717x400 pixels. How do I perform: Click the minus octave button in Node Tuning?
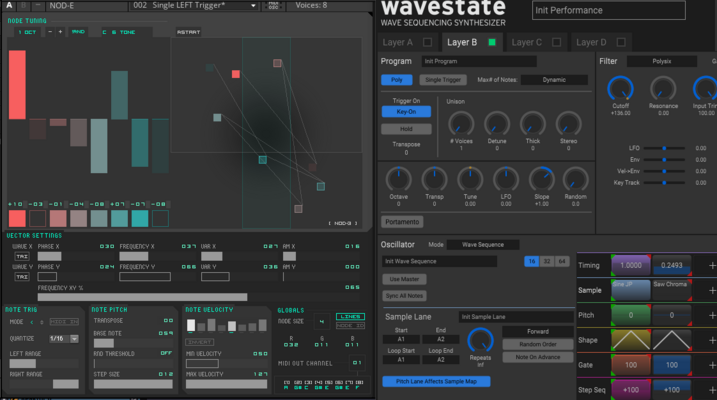point(50,32)
